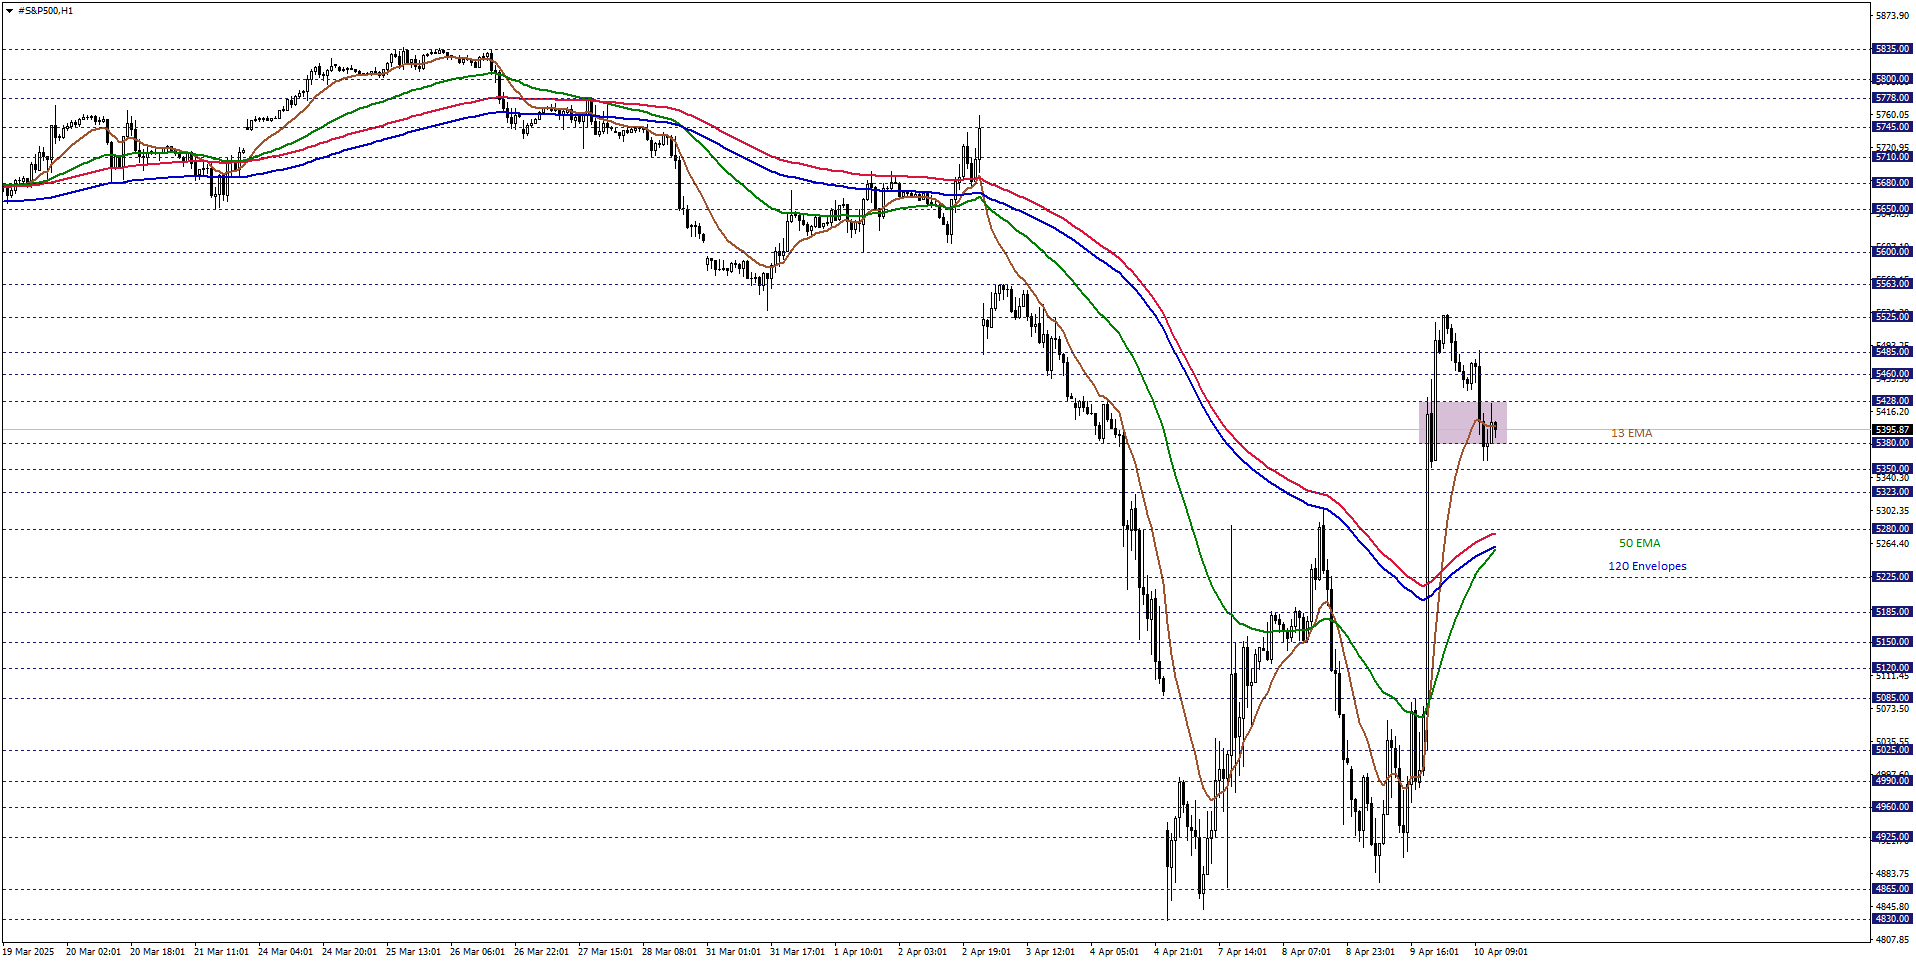Click the 4960.00 price level tag
The height and width of the screenshot is (963, 1916).
click(x=1892, y=807)
